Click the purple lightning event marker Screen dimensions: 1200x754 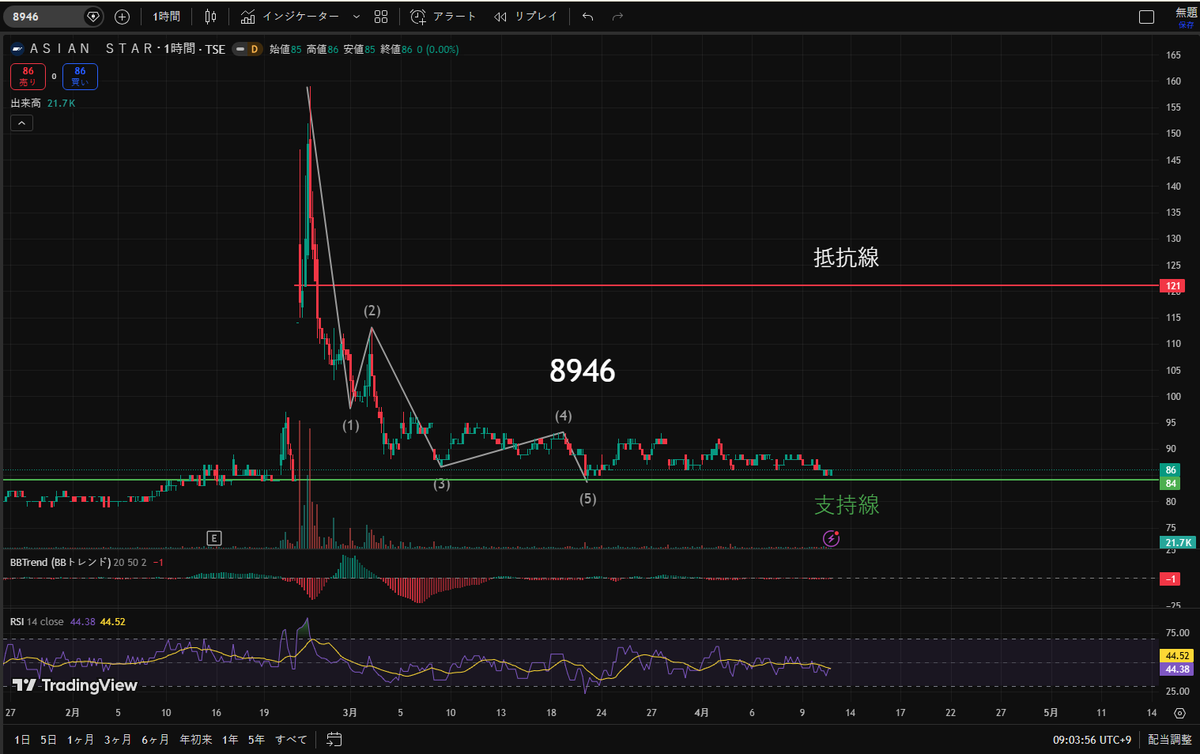(831, 538)
